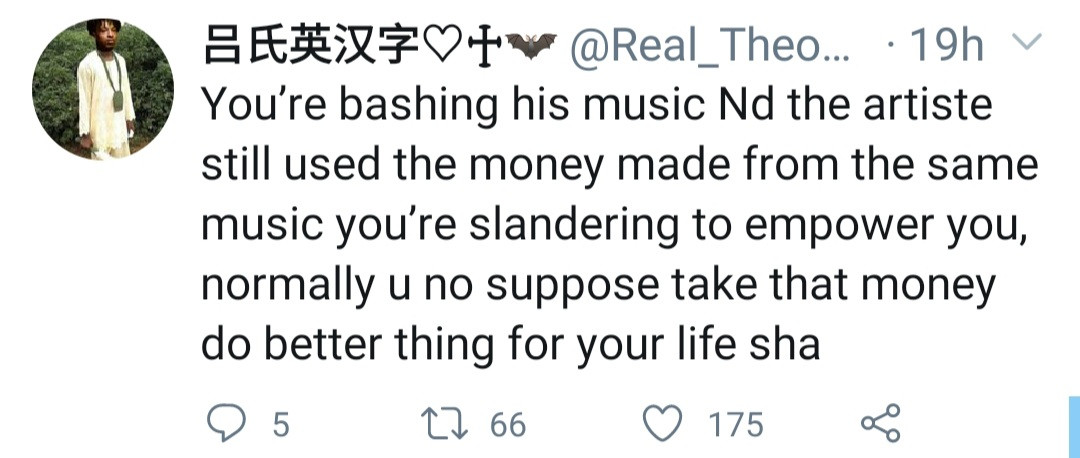The image size is (1080, 458).
Task: Like the tweet with the heart icon
Action: [x=662, y=424]
